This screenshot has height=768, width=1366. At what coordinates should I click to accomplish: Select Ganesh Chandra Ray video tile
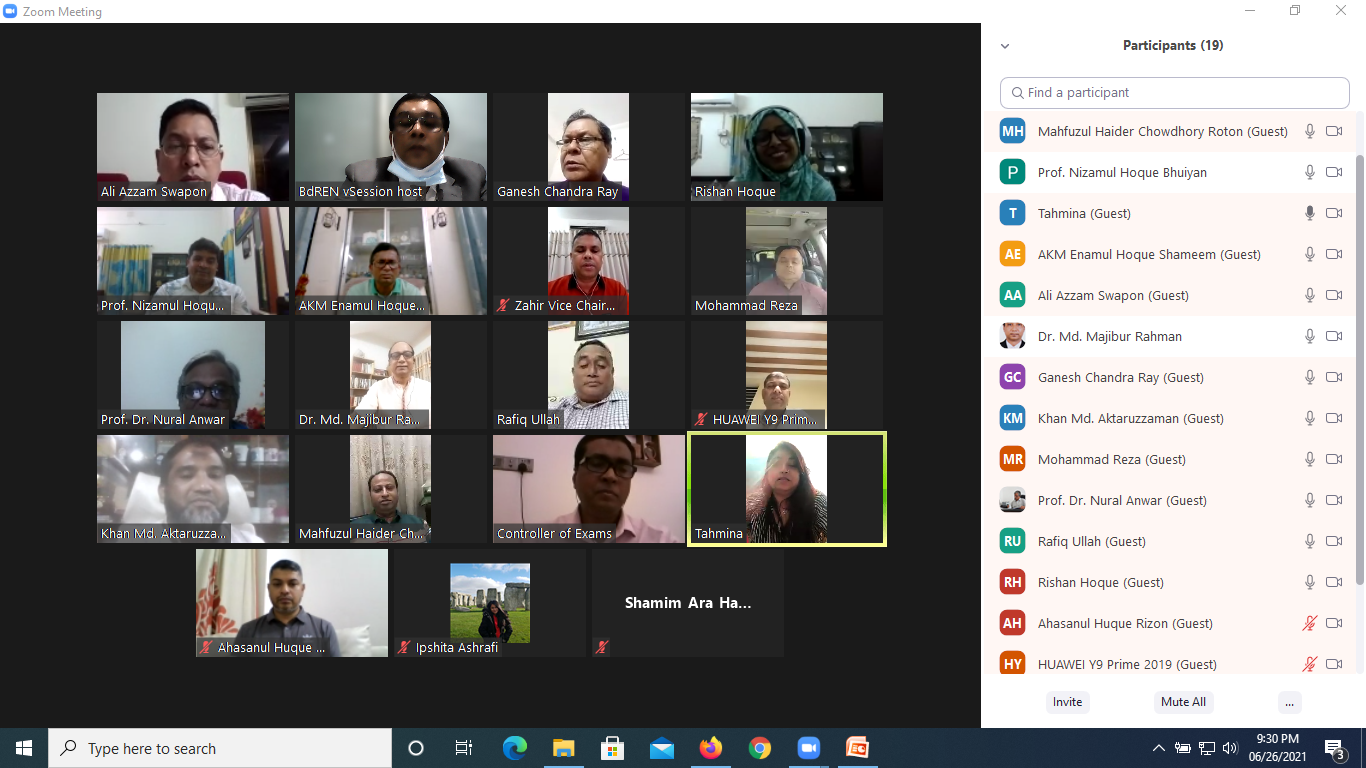[x=589, y=147]
